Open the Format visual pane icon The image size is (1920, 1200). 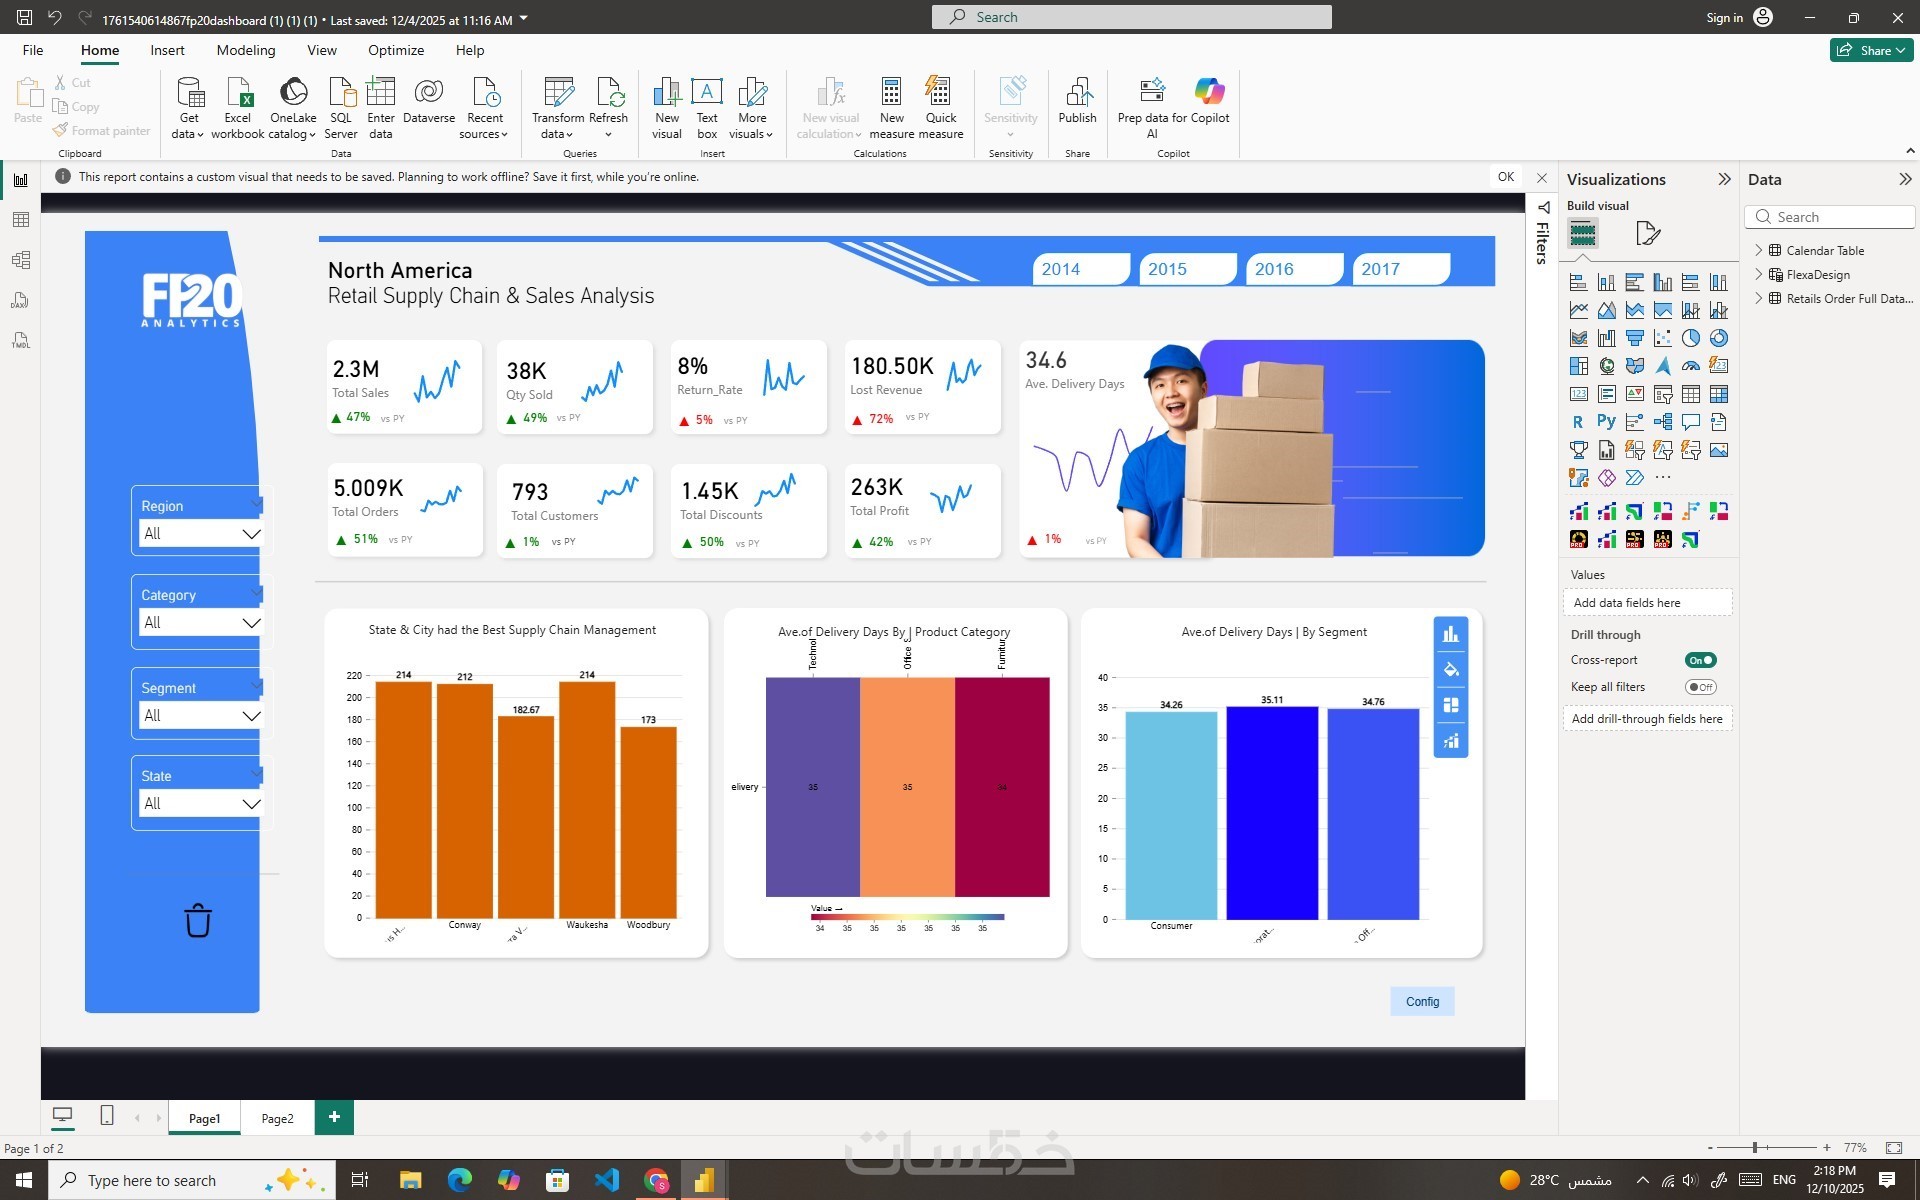pos(1647,234)
